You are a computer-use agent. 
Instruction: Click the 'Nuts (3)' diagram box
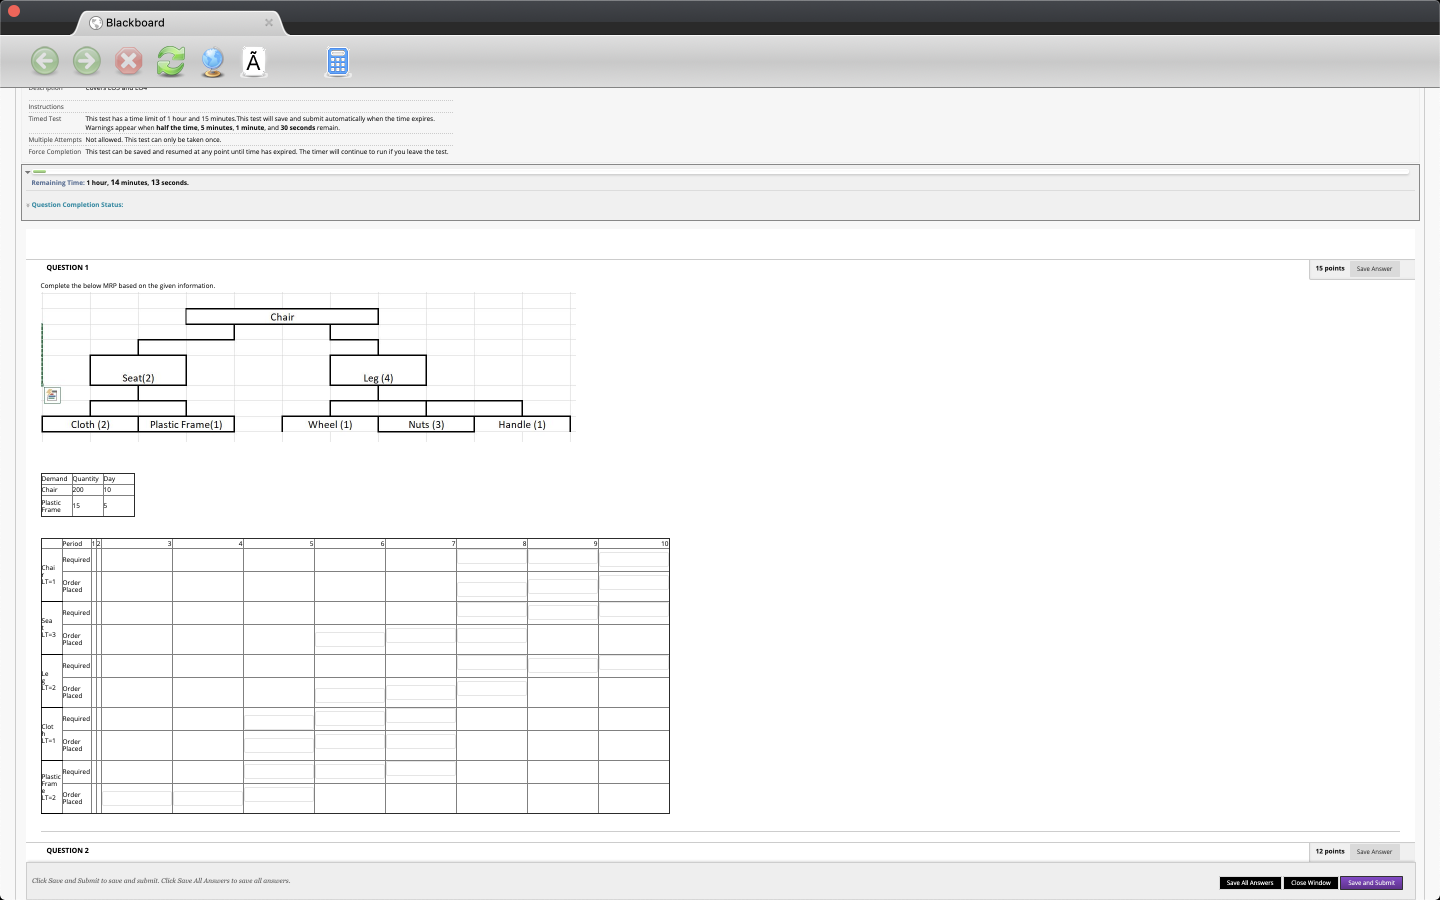(426, 424)
